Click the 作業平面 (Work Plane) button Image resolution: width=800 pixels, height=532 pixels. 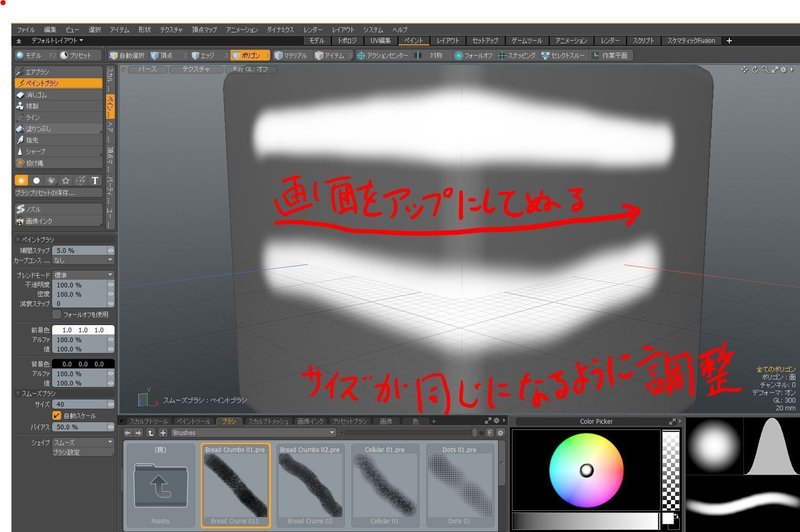tap(611, 55)
